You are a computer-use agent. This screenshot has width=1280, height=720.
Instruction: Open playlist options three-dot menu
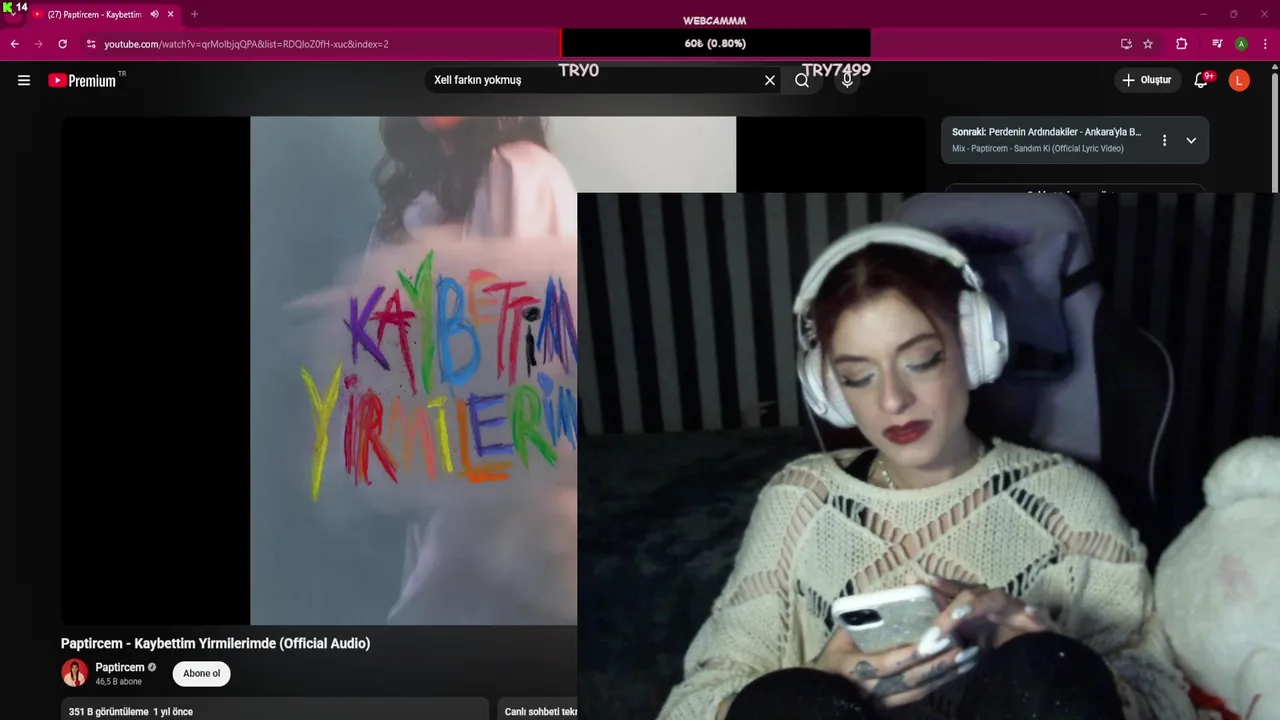point(1164,140)
